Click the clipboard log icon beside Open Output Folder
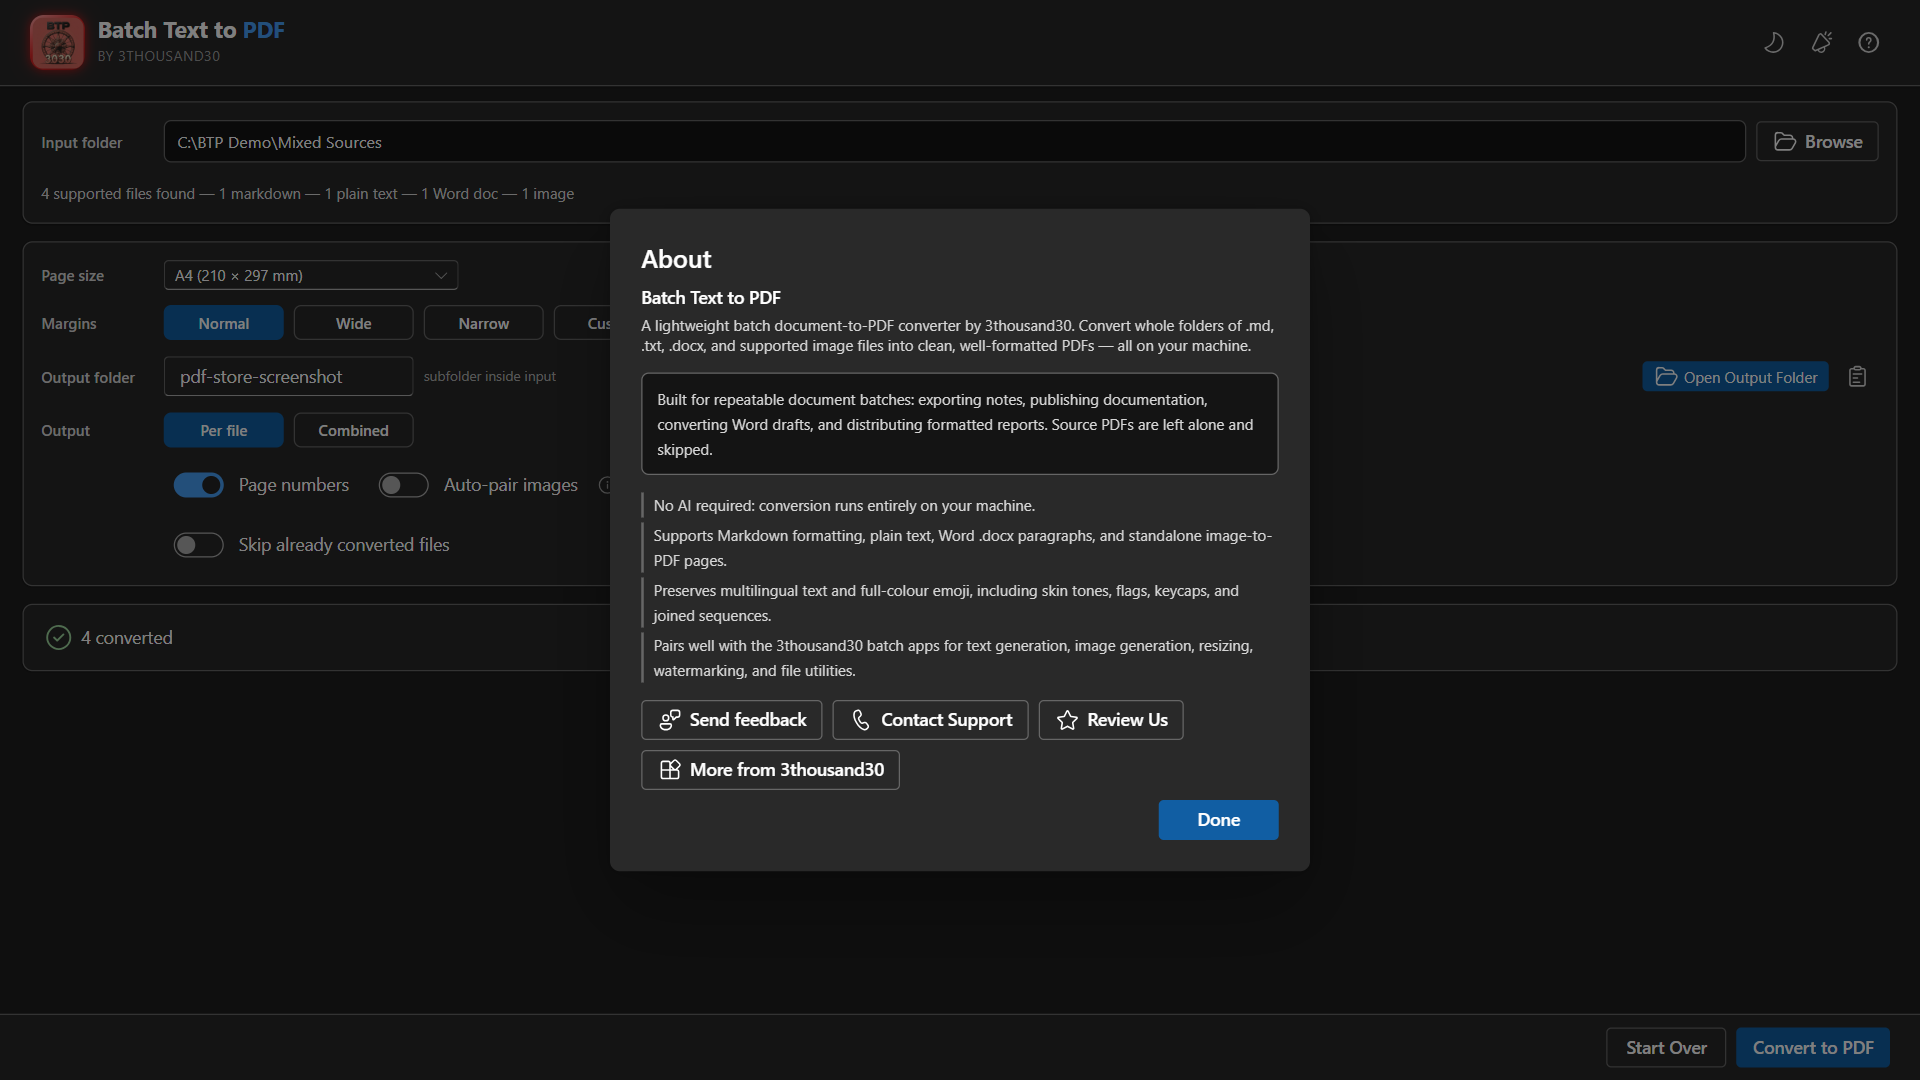The width and height of the screenshot is (1920, 1080). pos(1857,377)
